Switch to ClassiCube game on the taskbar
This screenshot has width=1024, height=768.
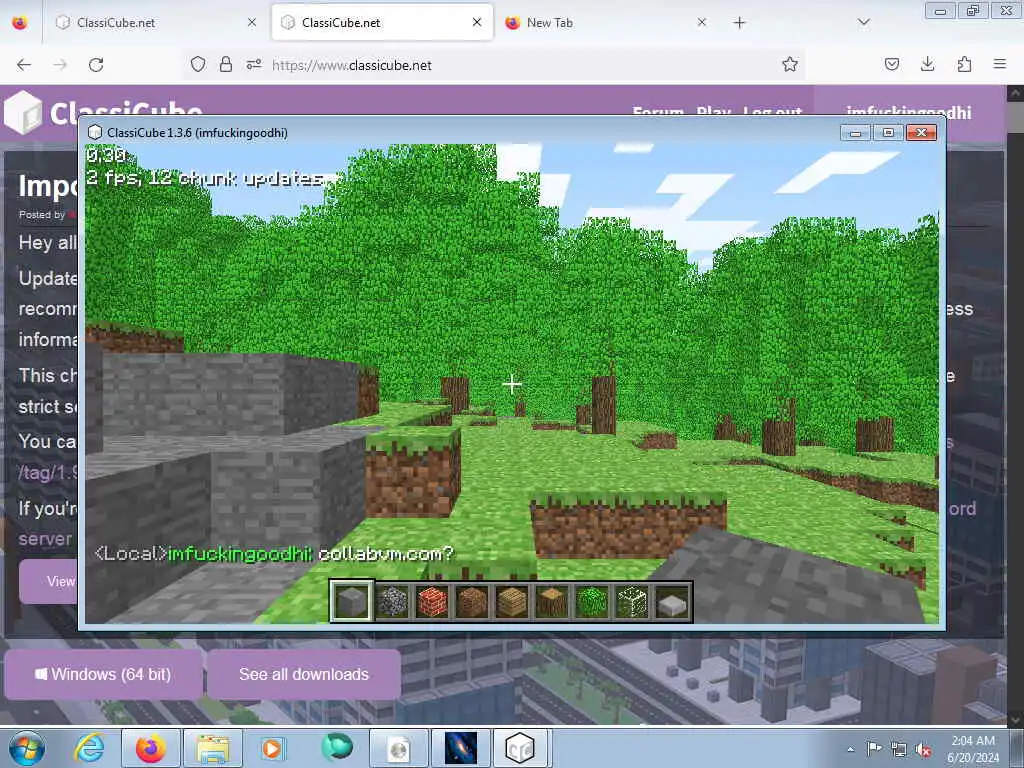point(520,748)
